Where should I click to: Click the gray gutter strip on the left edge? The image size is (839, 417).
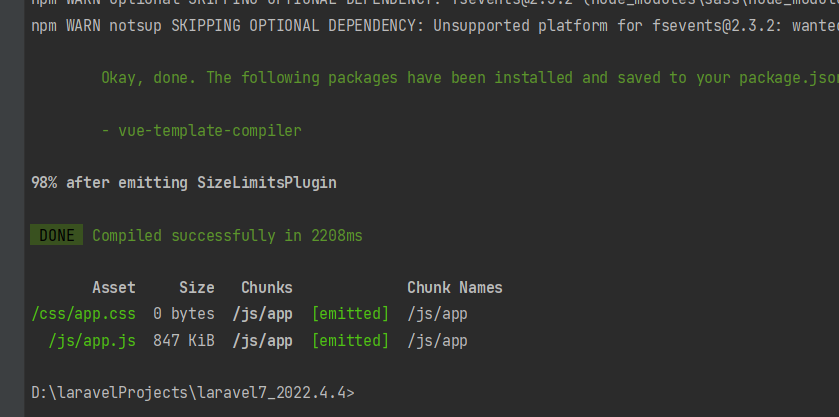coord(12,208)
